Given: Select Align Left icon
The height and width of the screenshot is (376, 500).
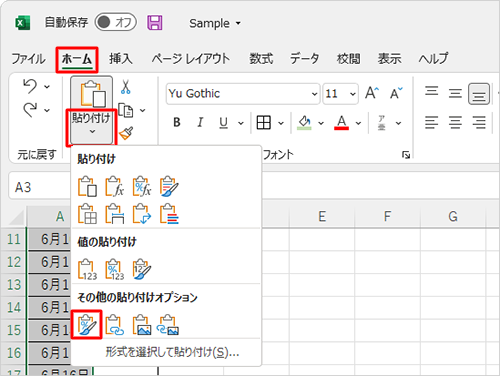Looking at the screenshot, I should (x=431, y=122).
